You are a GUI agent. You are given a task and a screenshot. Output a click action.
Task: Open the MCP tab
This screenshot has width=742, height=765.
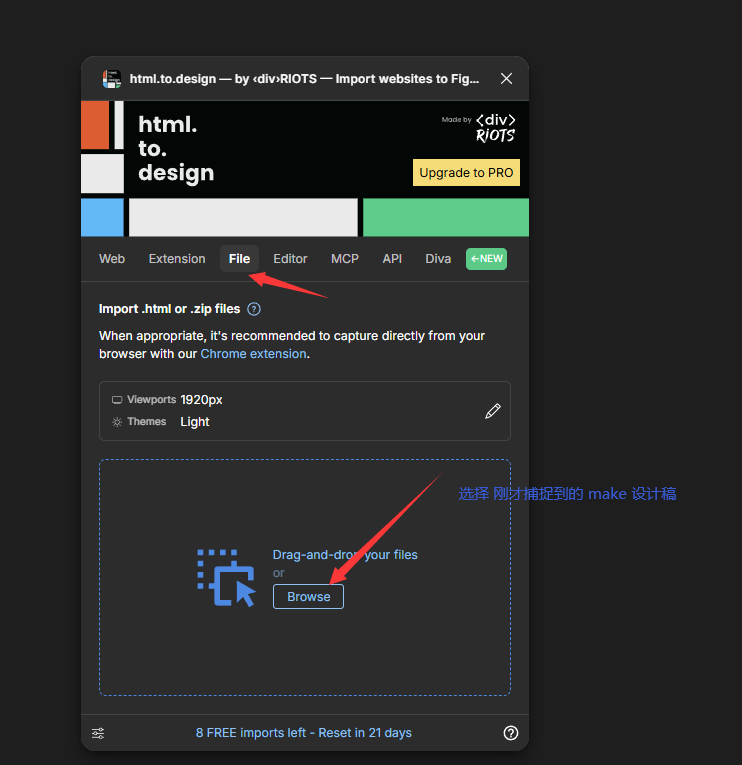345,259
